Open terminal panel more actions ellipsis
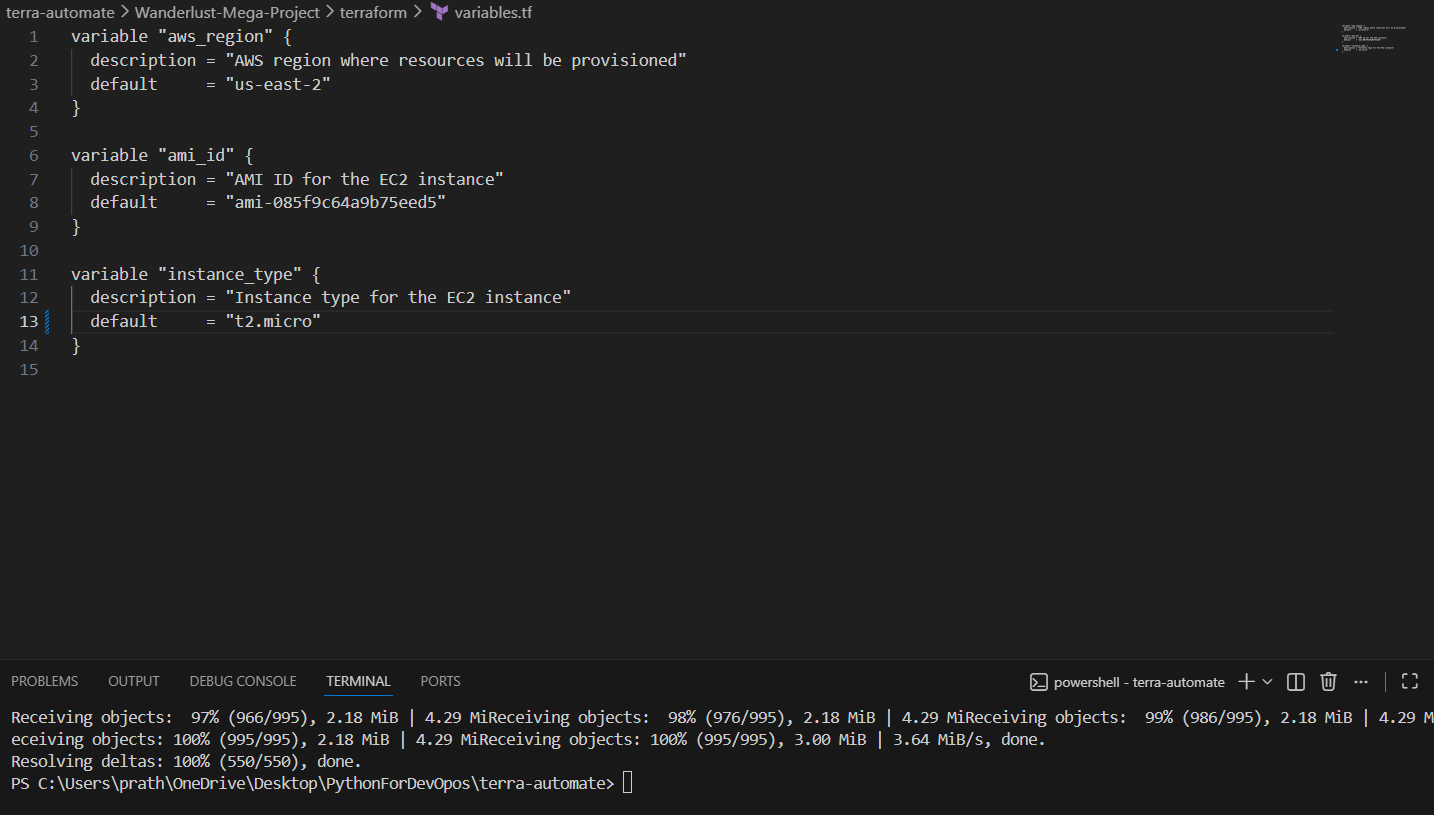1434x815 pixels. 1361,682
